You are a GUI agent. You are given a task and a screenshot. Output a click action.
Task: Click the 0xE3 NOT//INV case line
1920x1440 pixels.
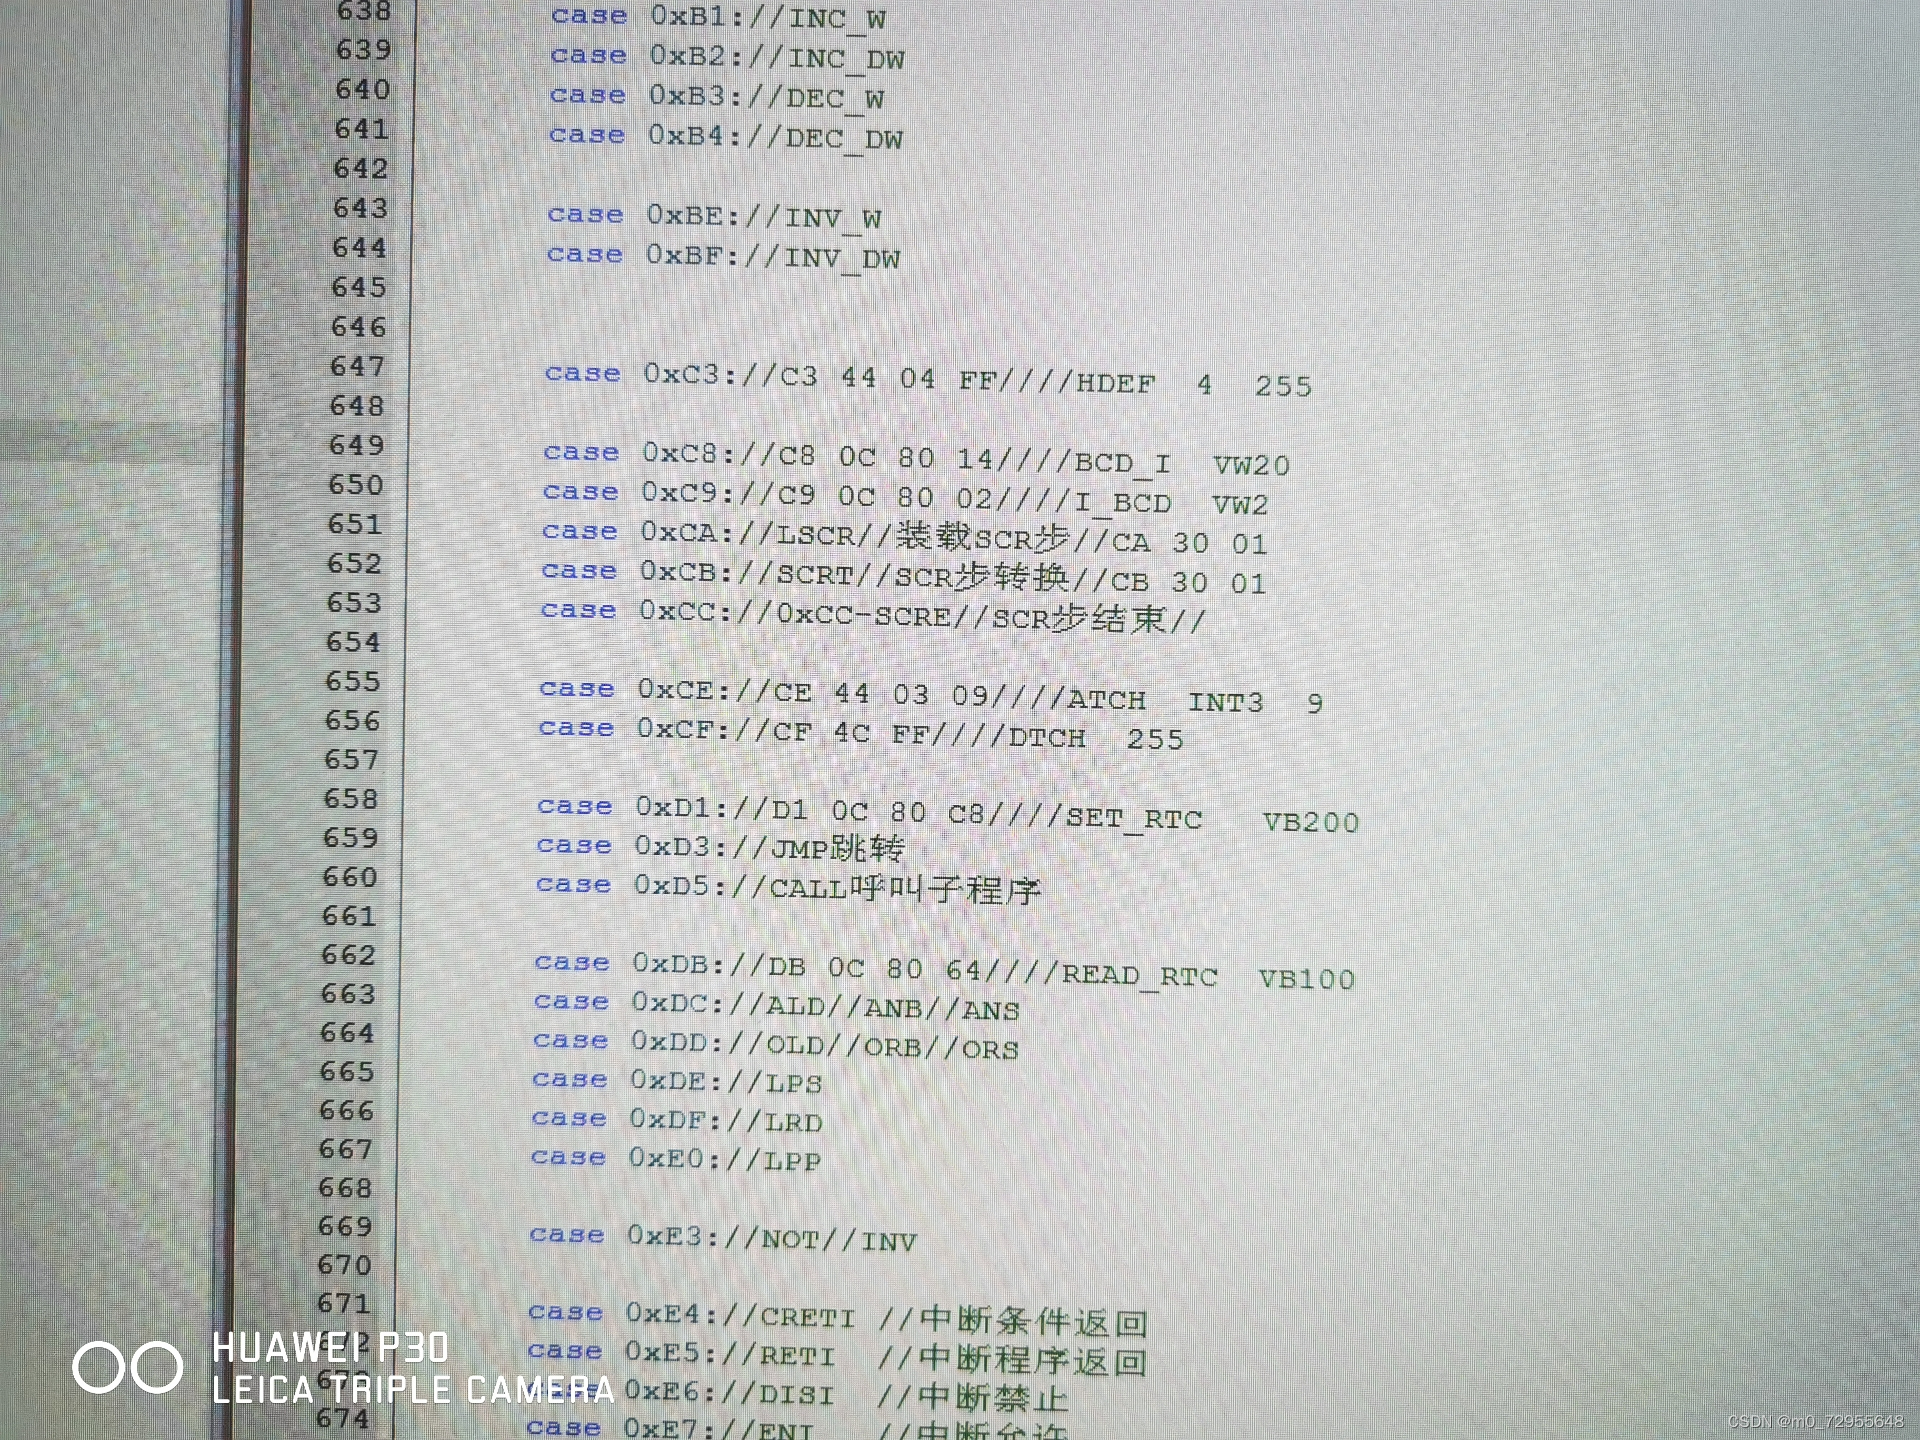click(721, 1239)
